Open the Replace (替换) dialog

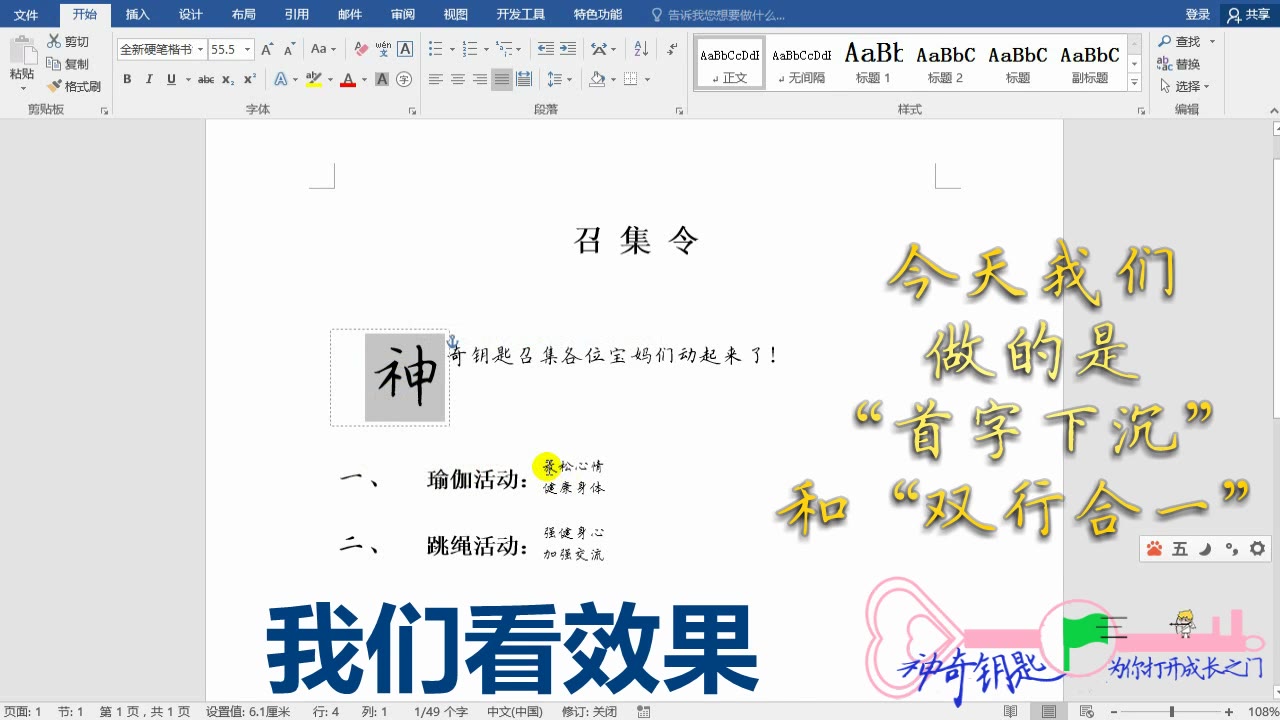pos(1188,62)
